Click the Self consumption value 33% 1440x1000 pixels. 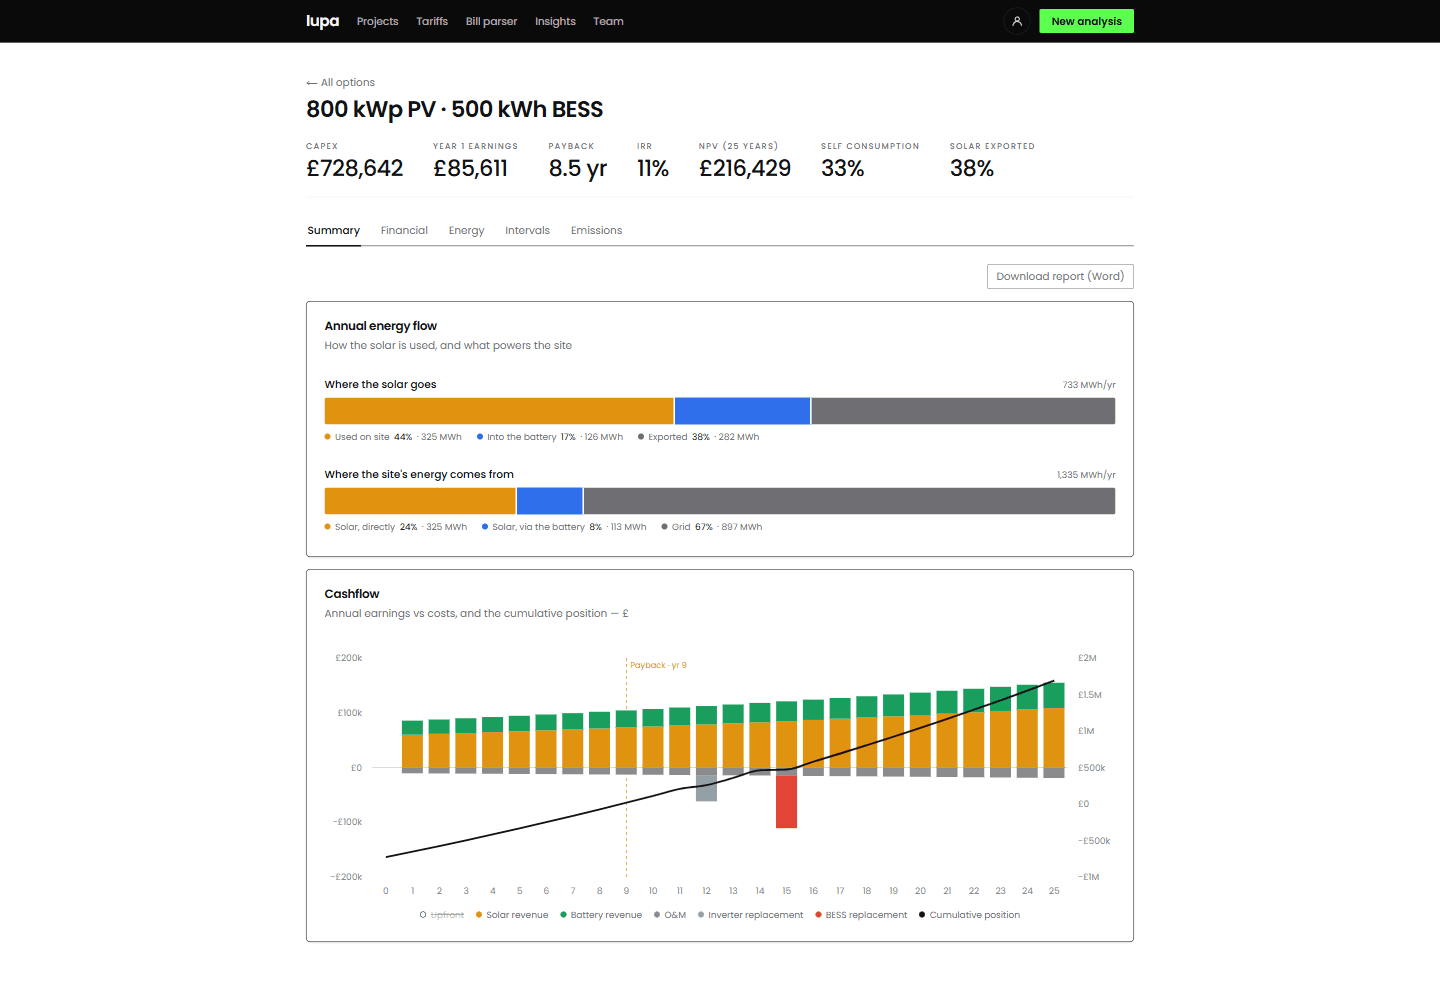click(843, 168)
